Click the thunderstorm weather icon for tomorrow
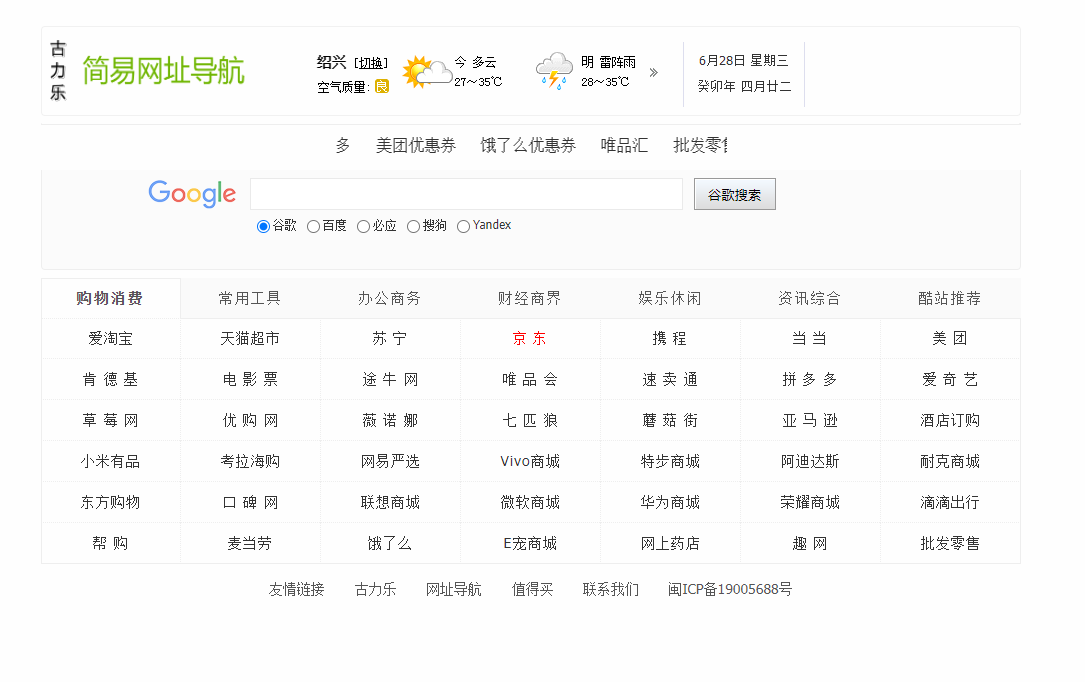Image resolution: width=1085 pixels, height=682 pixels. pos(554,71)
